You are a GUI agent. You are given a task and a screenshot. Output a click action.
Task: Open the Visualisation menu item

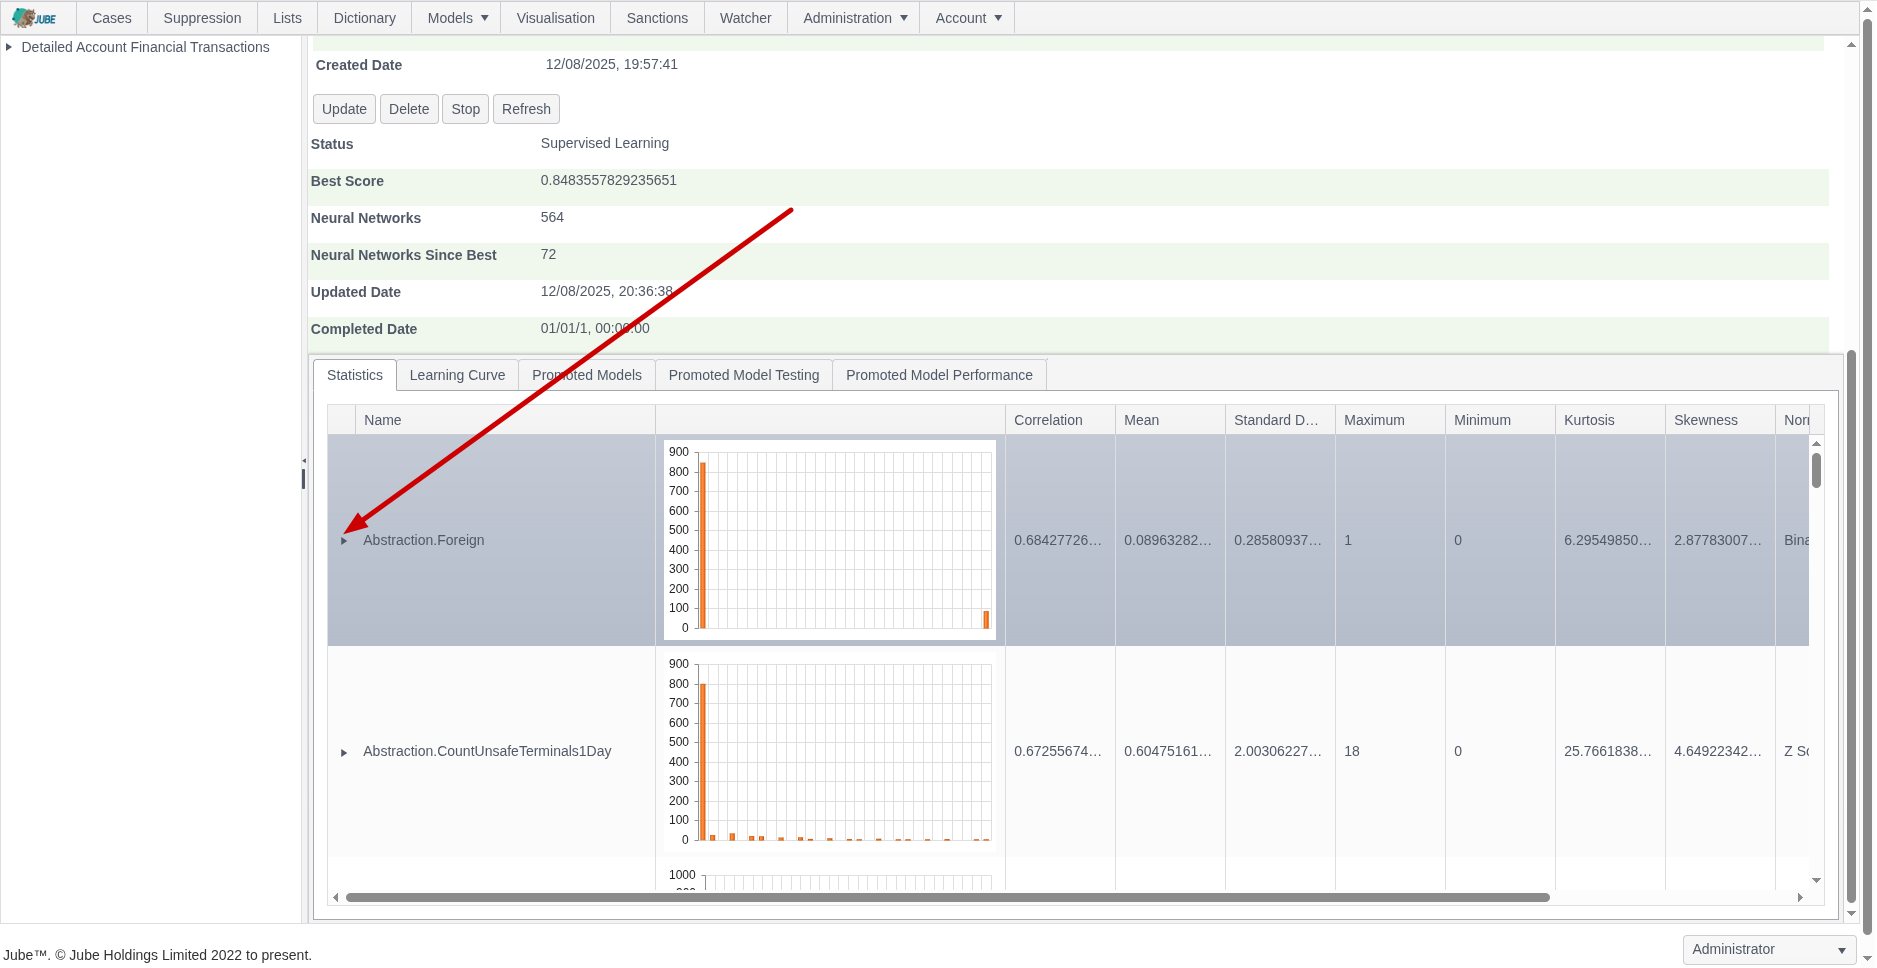coord(555,18)
